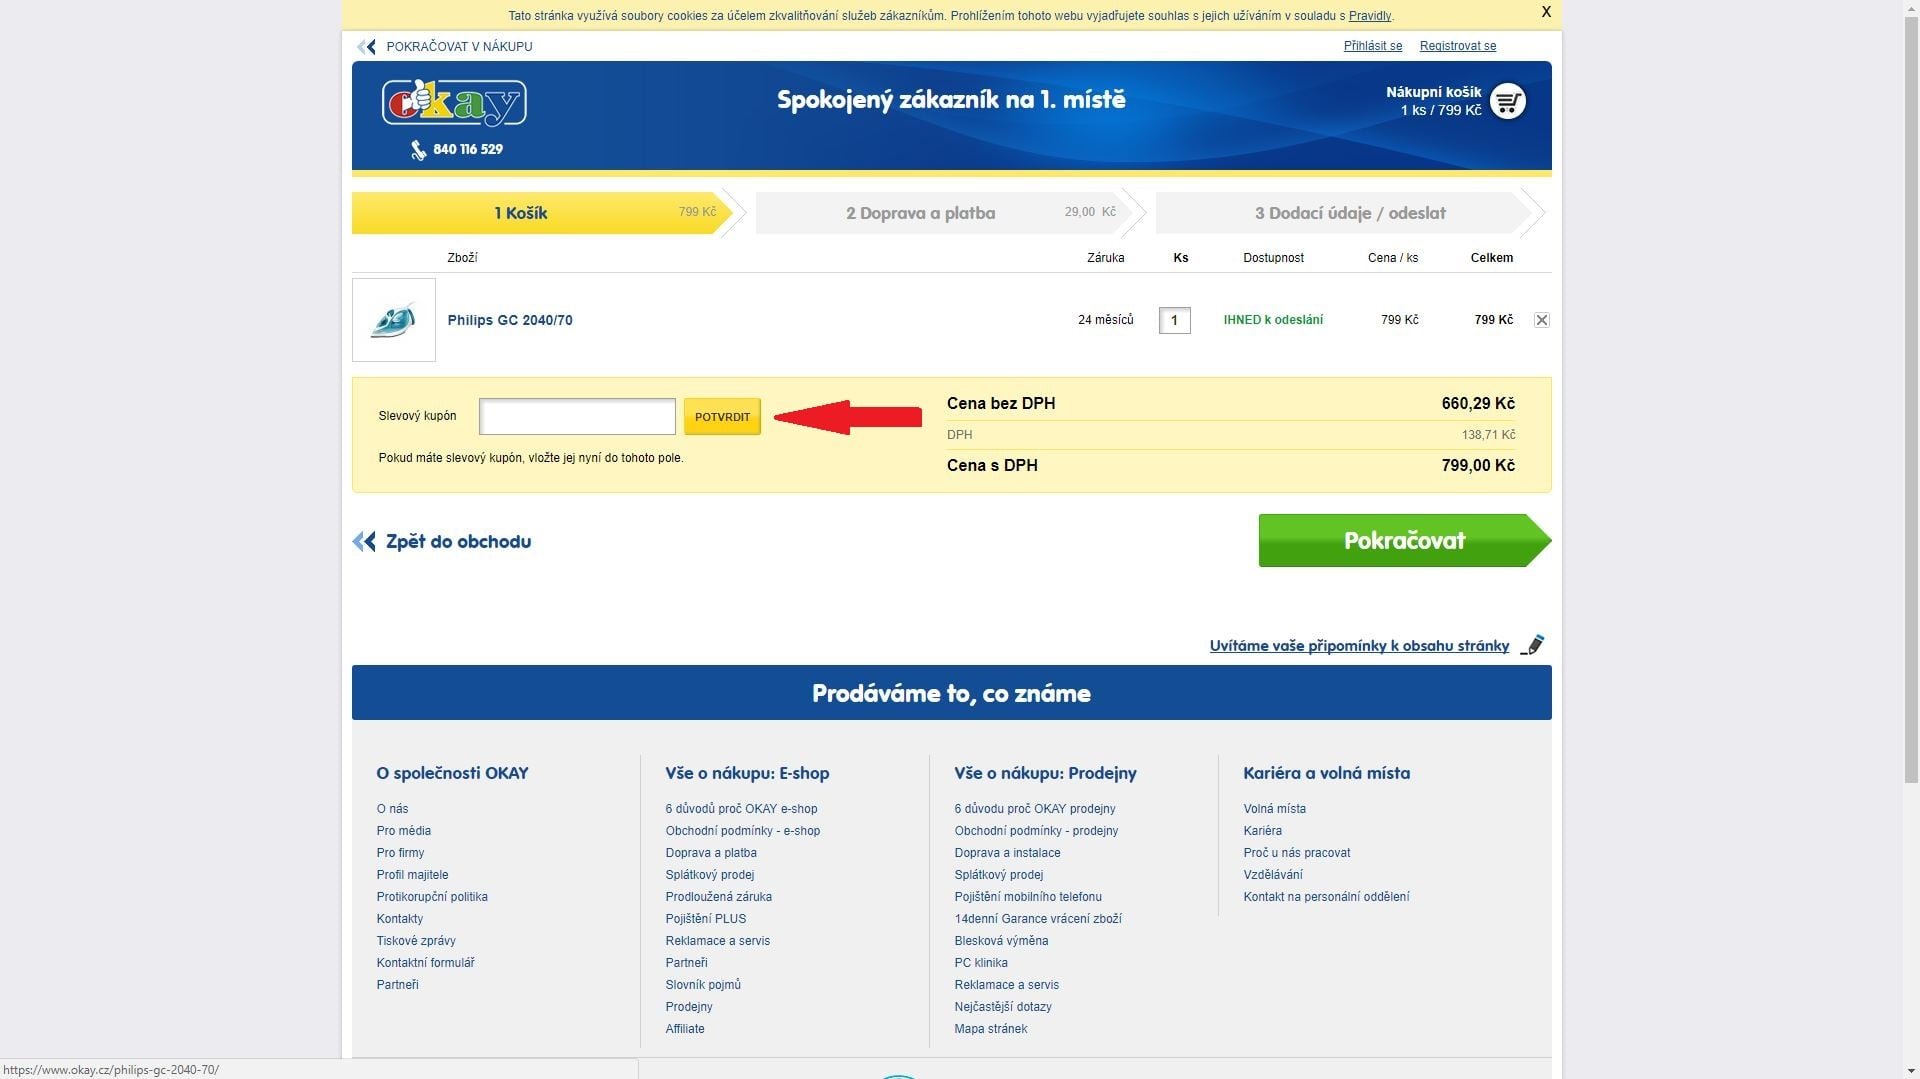This screenshot has width=1920, height=1079.
Task: Open Mapa stránek link
Action: point(990,1029)
